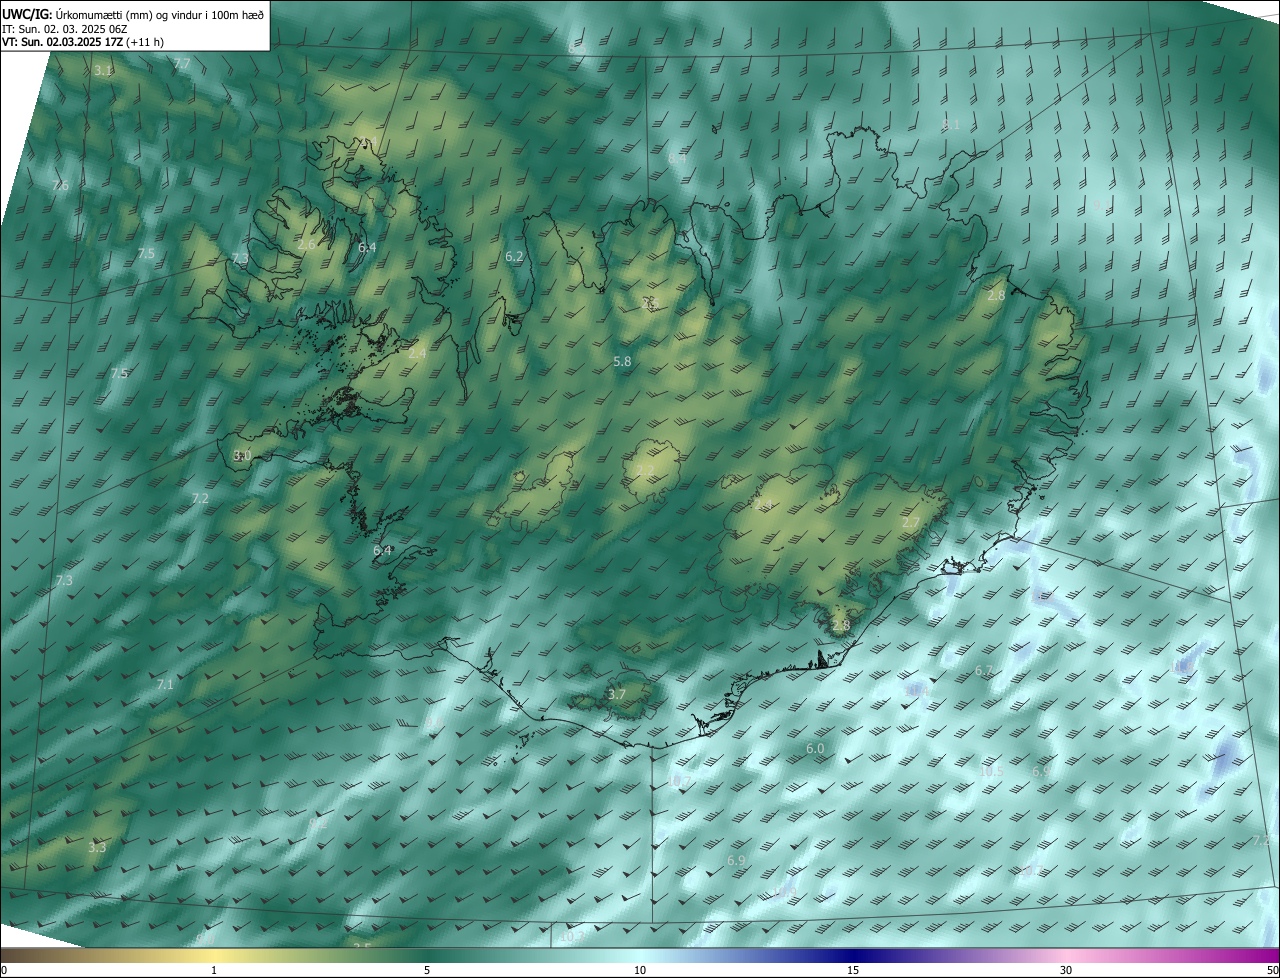Click the '1' tick on the color scale

pos(214,971)
